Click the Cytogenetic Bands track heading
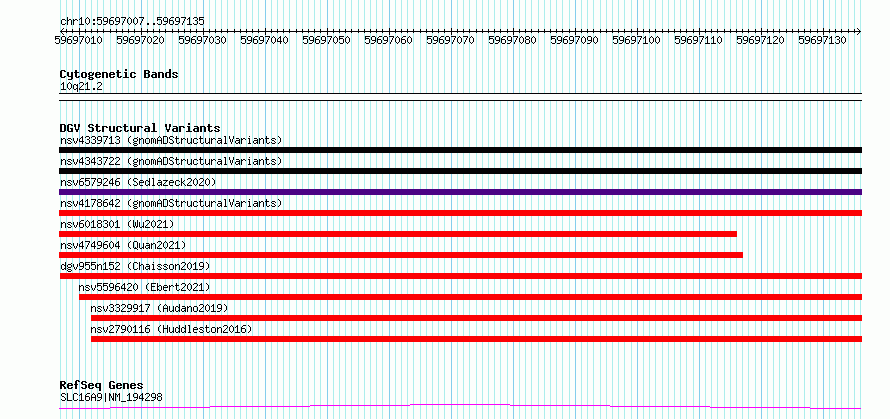Image resolution: width=890 pixels, height=419 pixels. click(x=119, y=74)
